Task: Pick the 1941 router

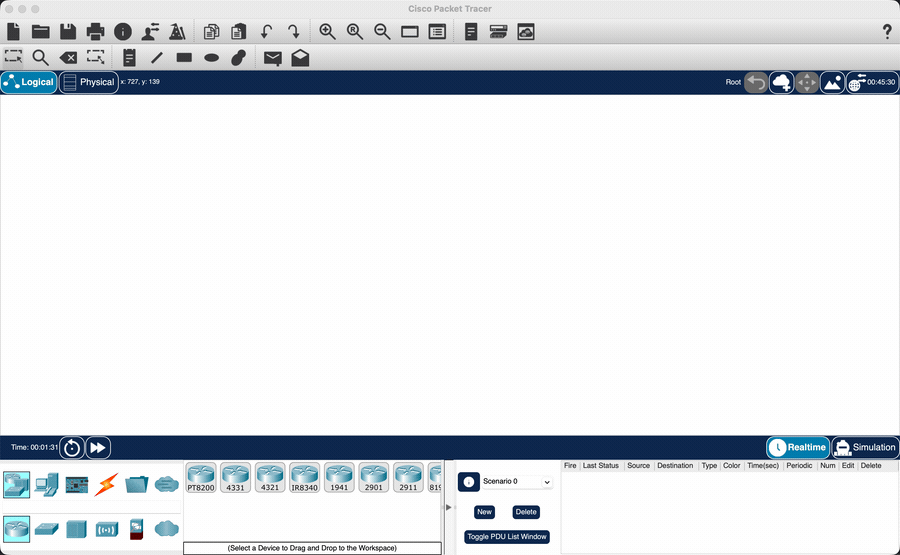Action: click(339, 478)
